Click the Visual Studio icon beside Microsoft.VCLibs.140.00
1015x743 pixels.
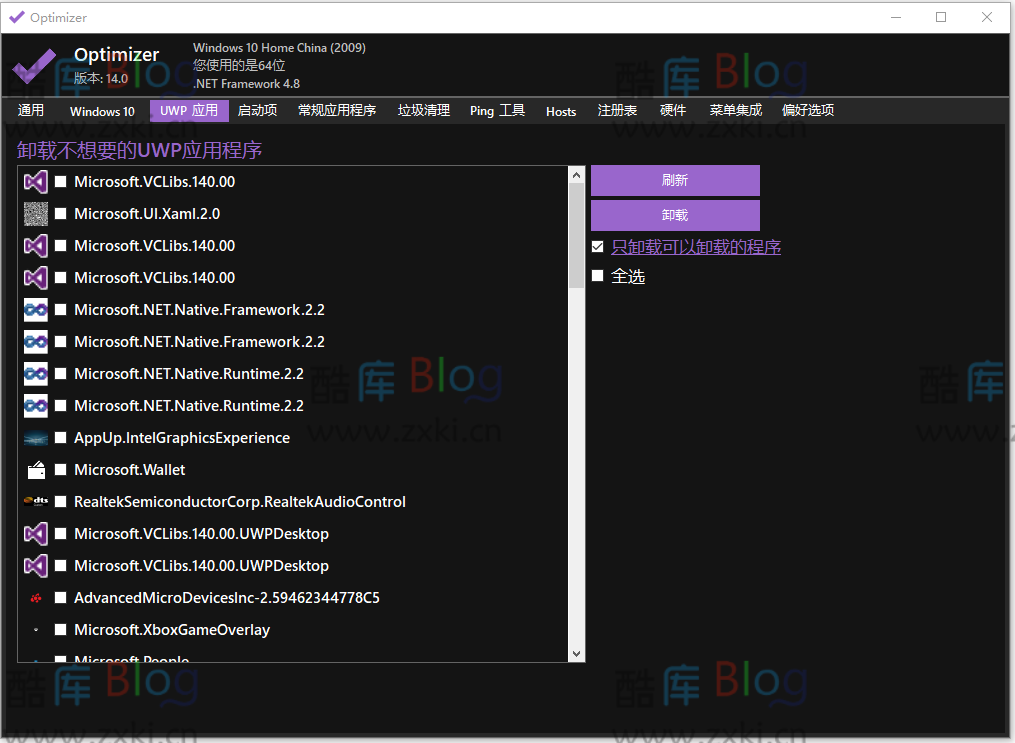coord(35,181)
